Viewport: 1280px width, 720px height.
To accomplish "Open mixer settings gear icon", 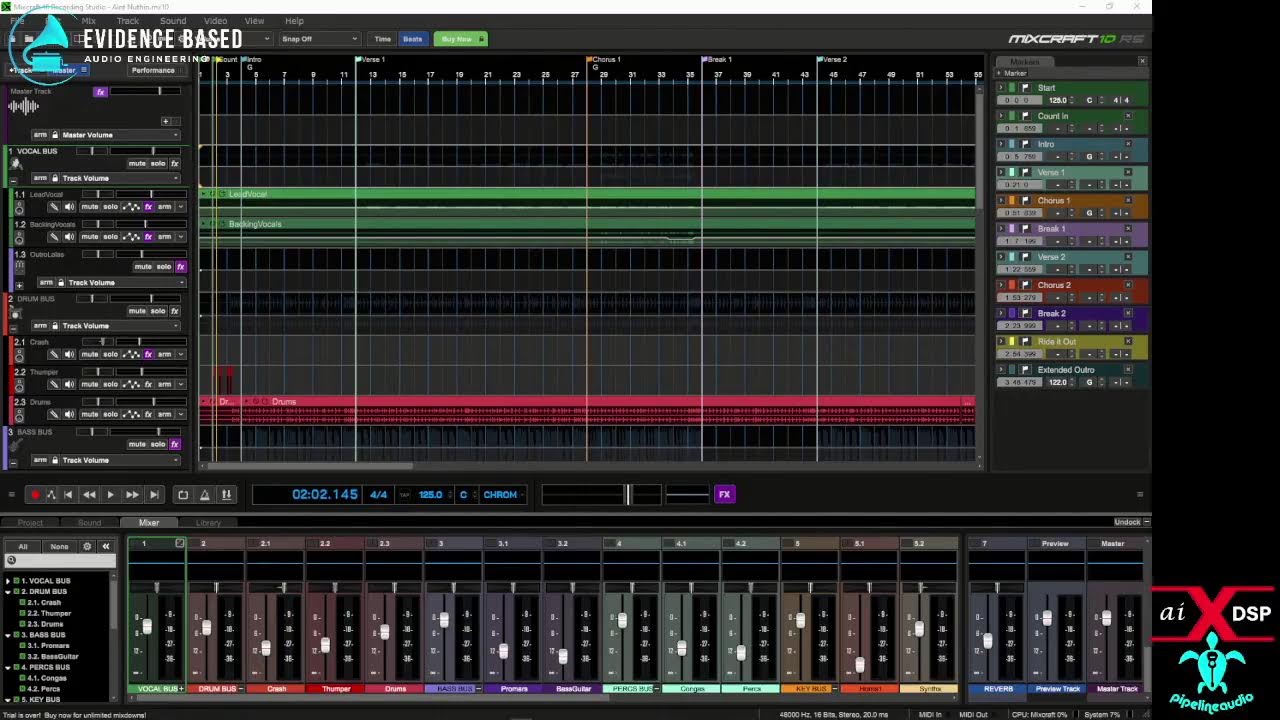I will point(87,546).
